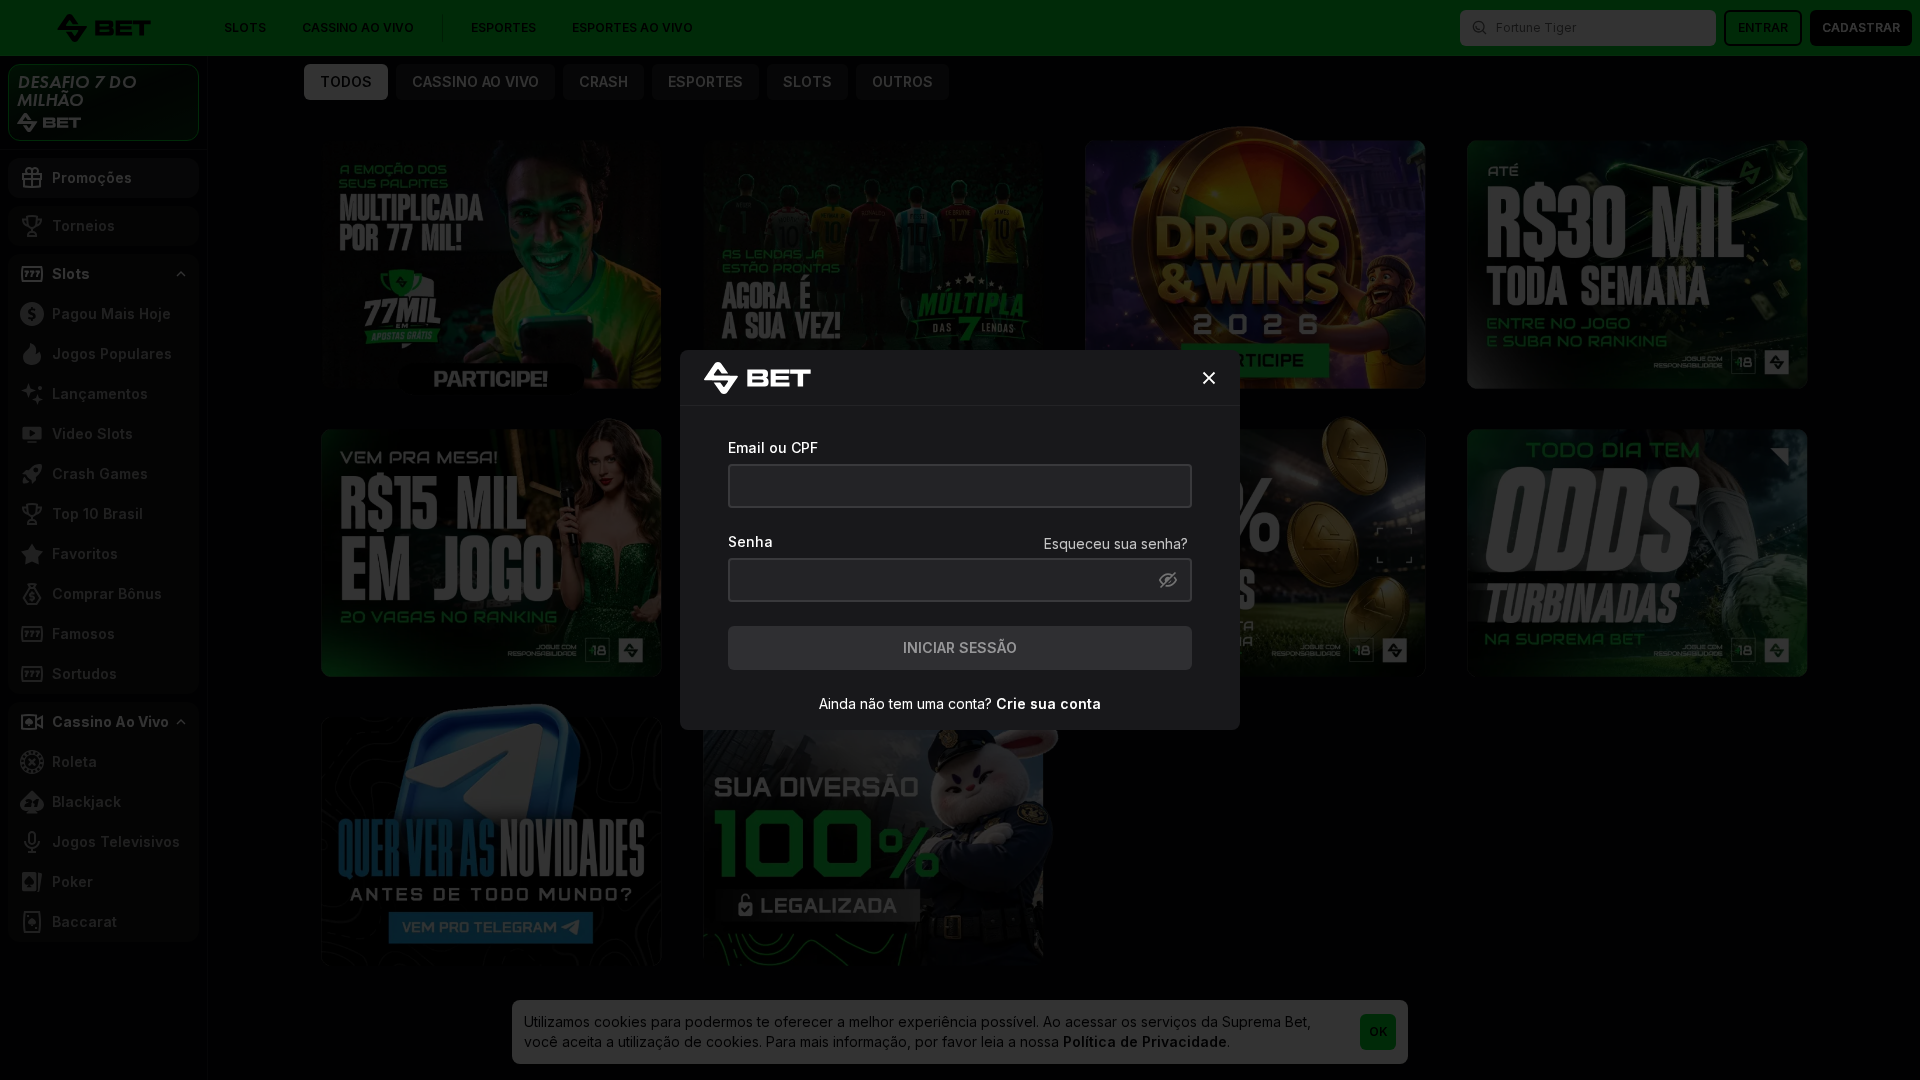Image resolution: width=1920 pixels, height=1080 pixels.
Task: Click the Video Slots play icon
Action: click(32, 434)
